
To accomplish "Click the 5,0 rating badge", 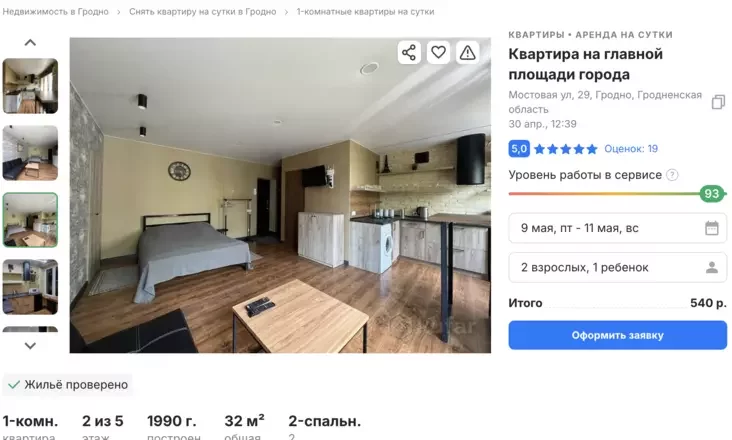I will 519,149.
